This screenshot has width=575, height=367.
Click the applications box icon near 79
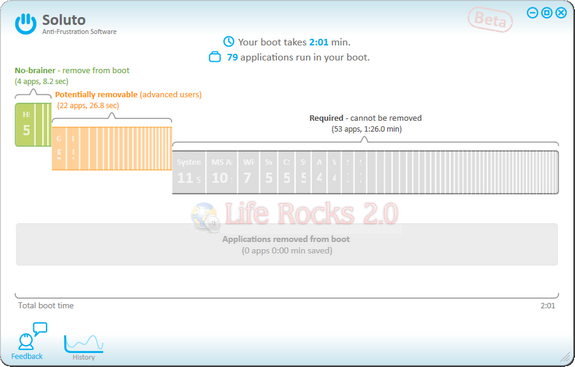(215, 57)
